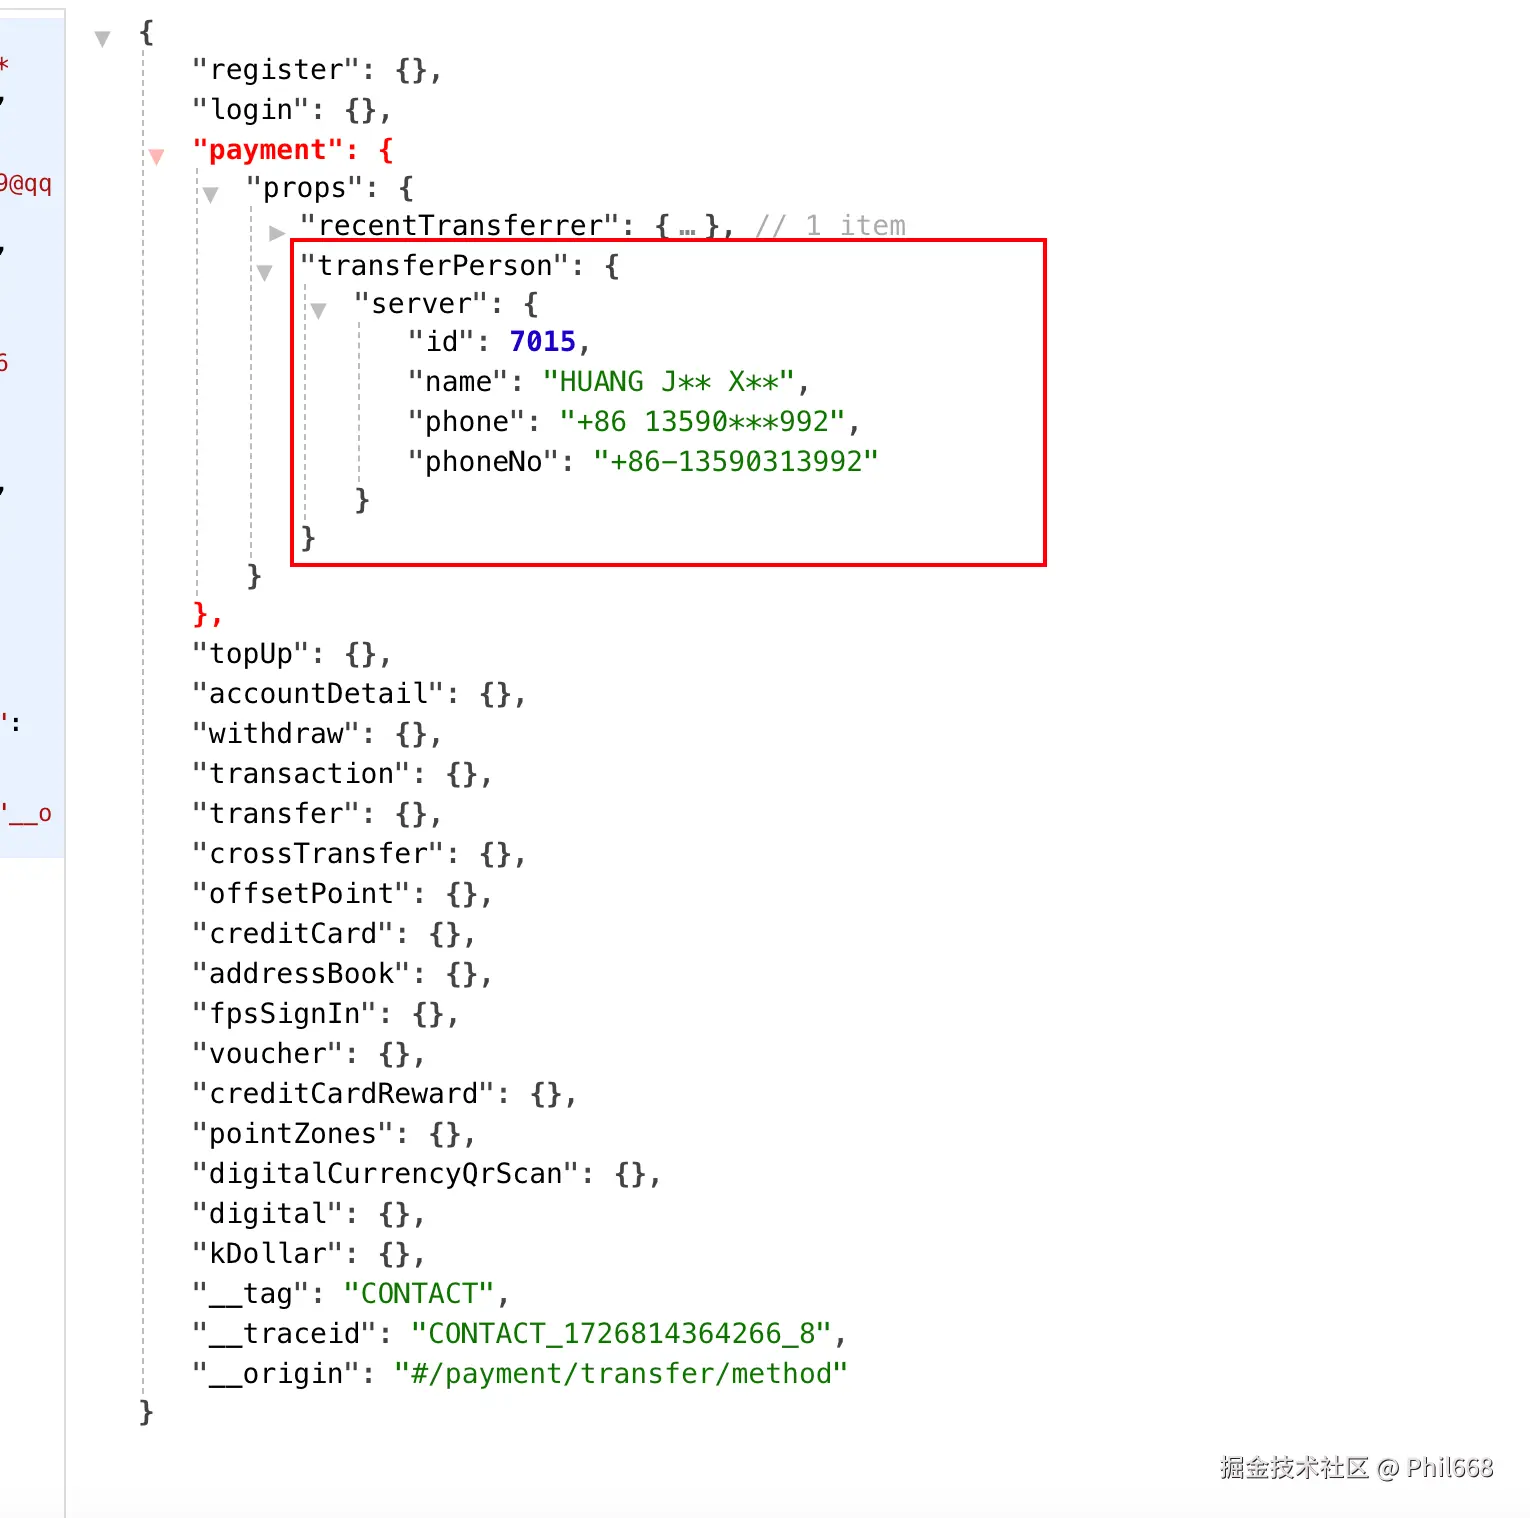Select the red "payment" key

click(268, 150)
